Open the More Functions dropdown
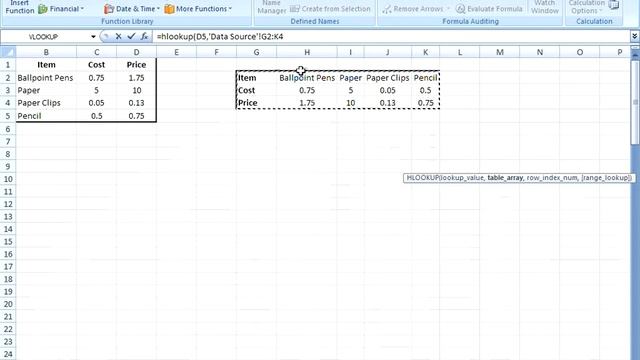640x360 pixels. point(198,9)
